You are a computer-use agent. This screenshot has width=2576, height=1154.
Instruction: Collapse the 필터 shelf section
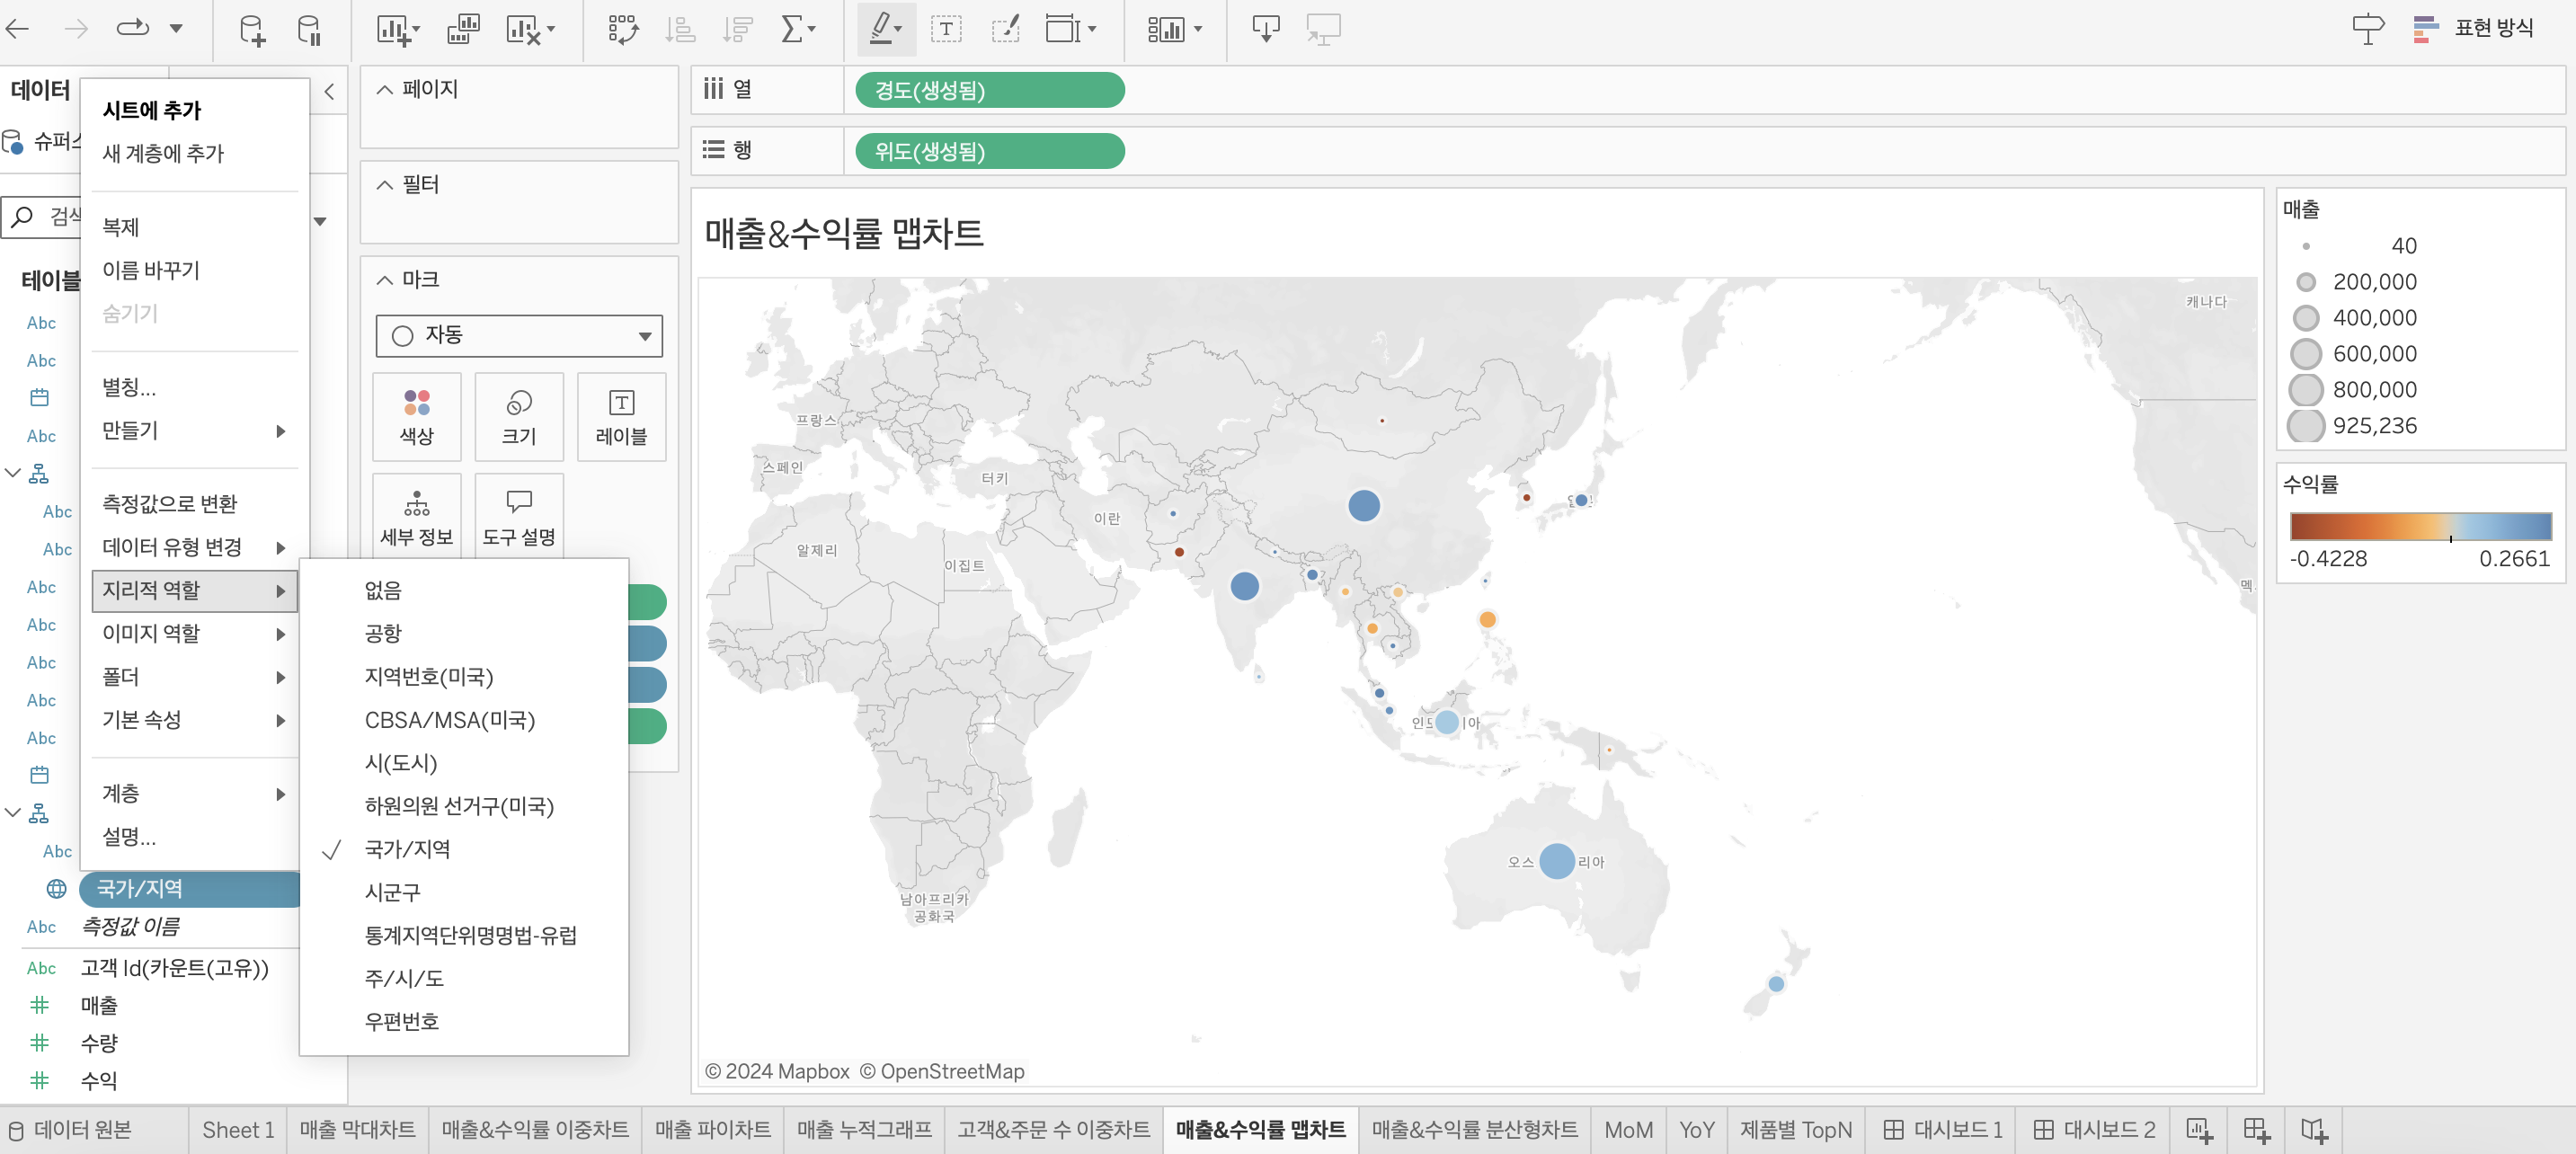pos(384,184)
